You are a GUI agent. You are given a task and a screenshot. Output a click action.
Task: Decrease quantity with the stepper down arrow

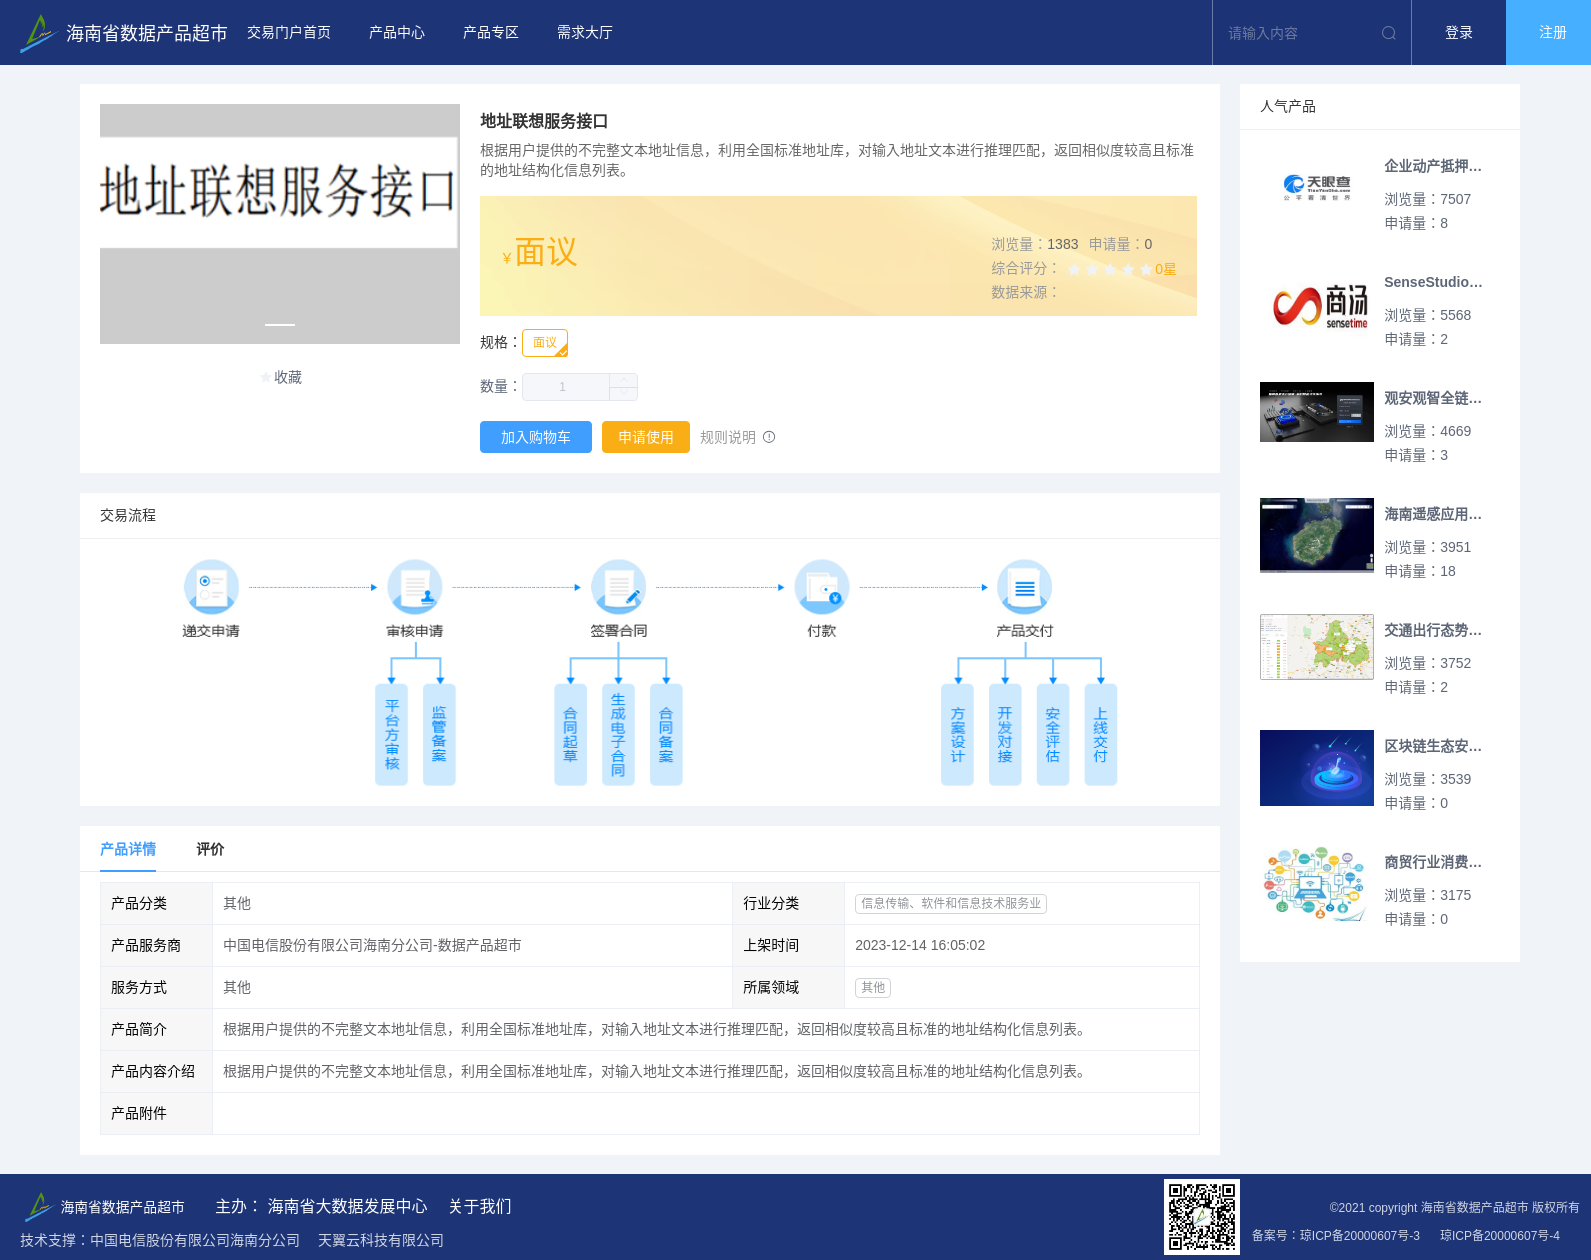pos(623,394)
